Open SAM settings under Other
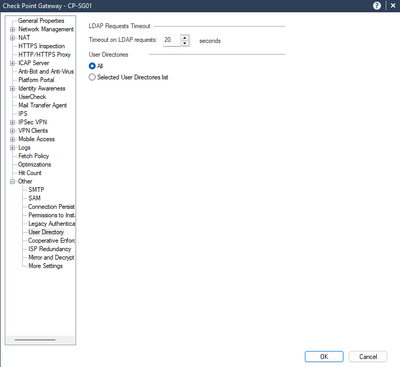 click(34, 198)
